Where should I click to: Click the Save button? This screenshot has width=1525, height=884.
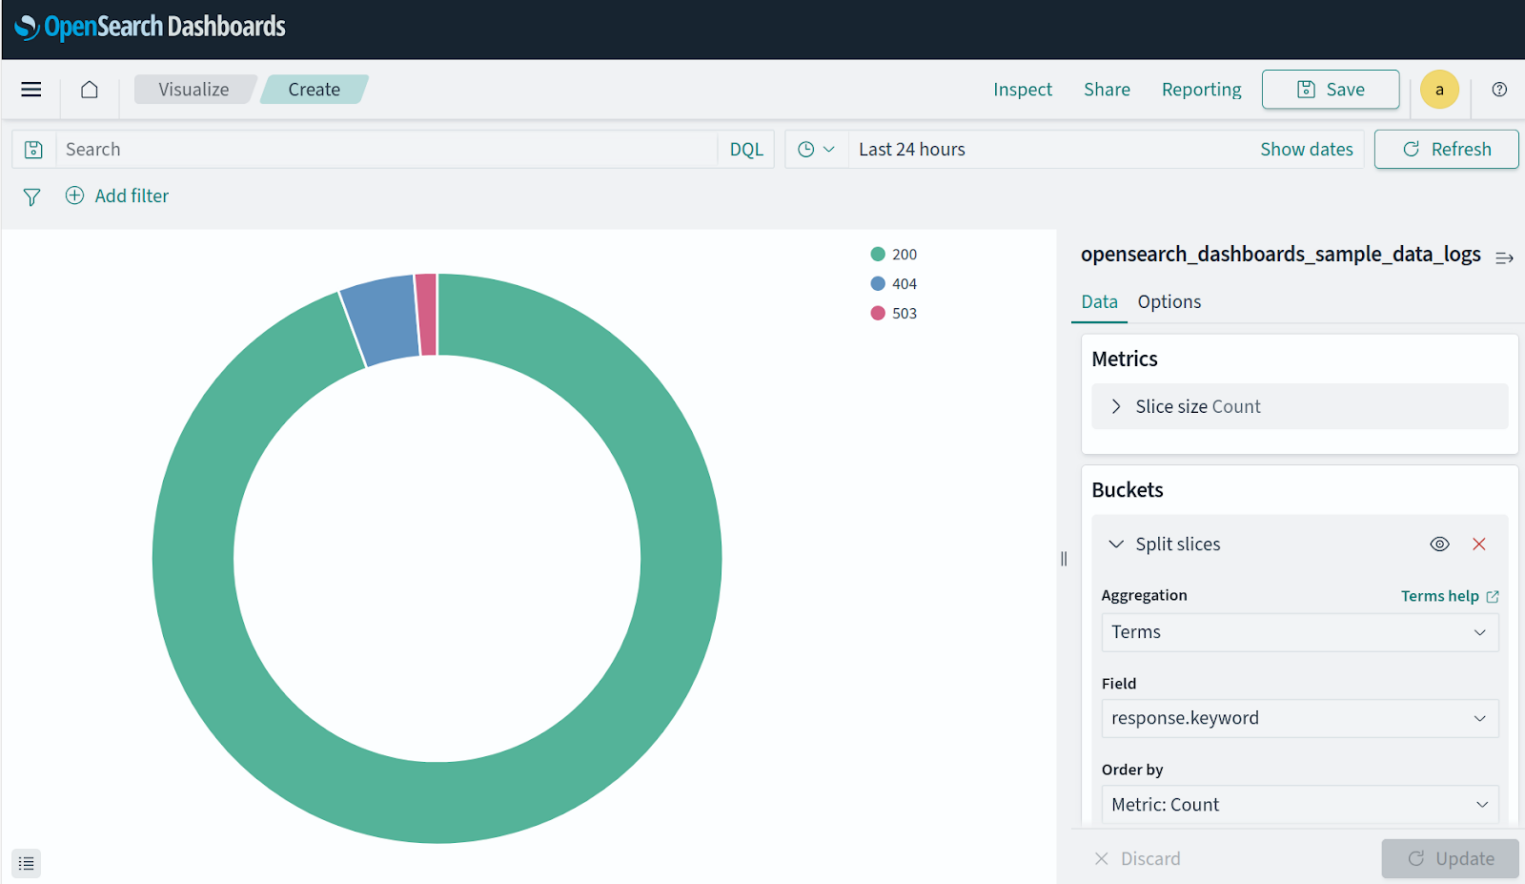click(1330, 90)
